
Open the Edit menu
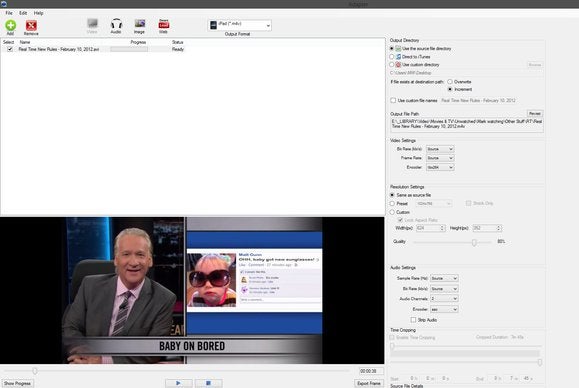point(23,13)
